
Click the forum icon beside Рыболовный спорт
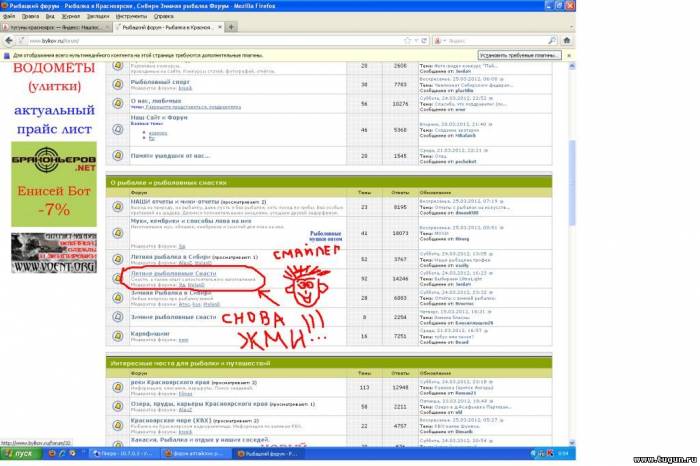[x=118, y=84]
